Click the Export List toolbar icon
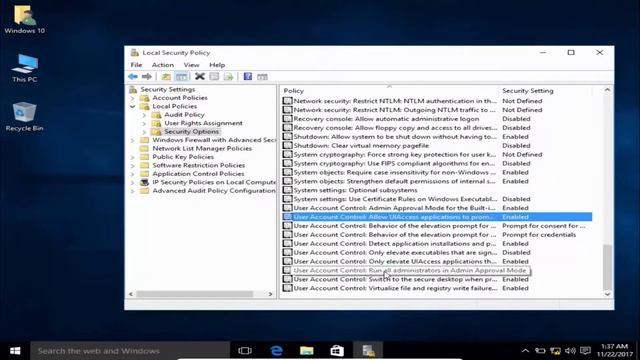 pyautogui.click(x=229, y=77)
